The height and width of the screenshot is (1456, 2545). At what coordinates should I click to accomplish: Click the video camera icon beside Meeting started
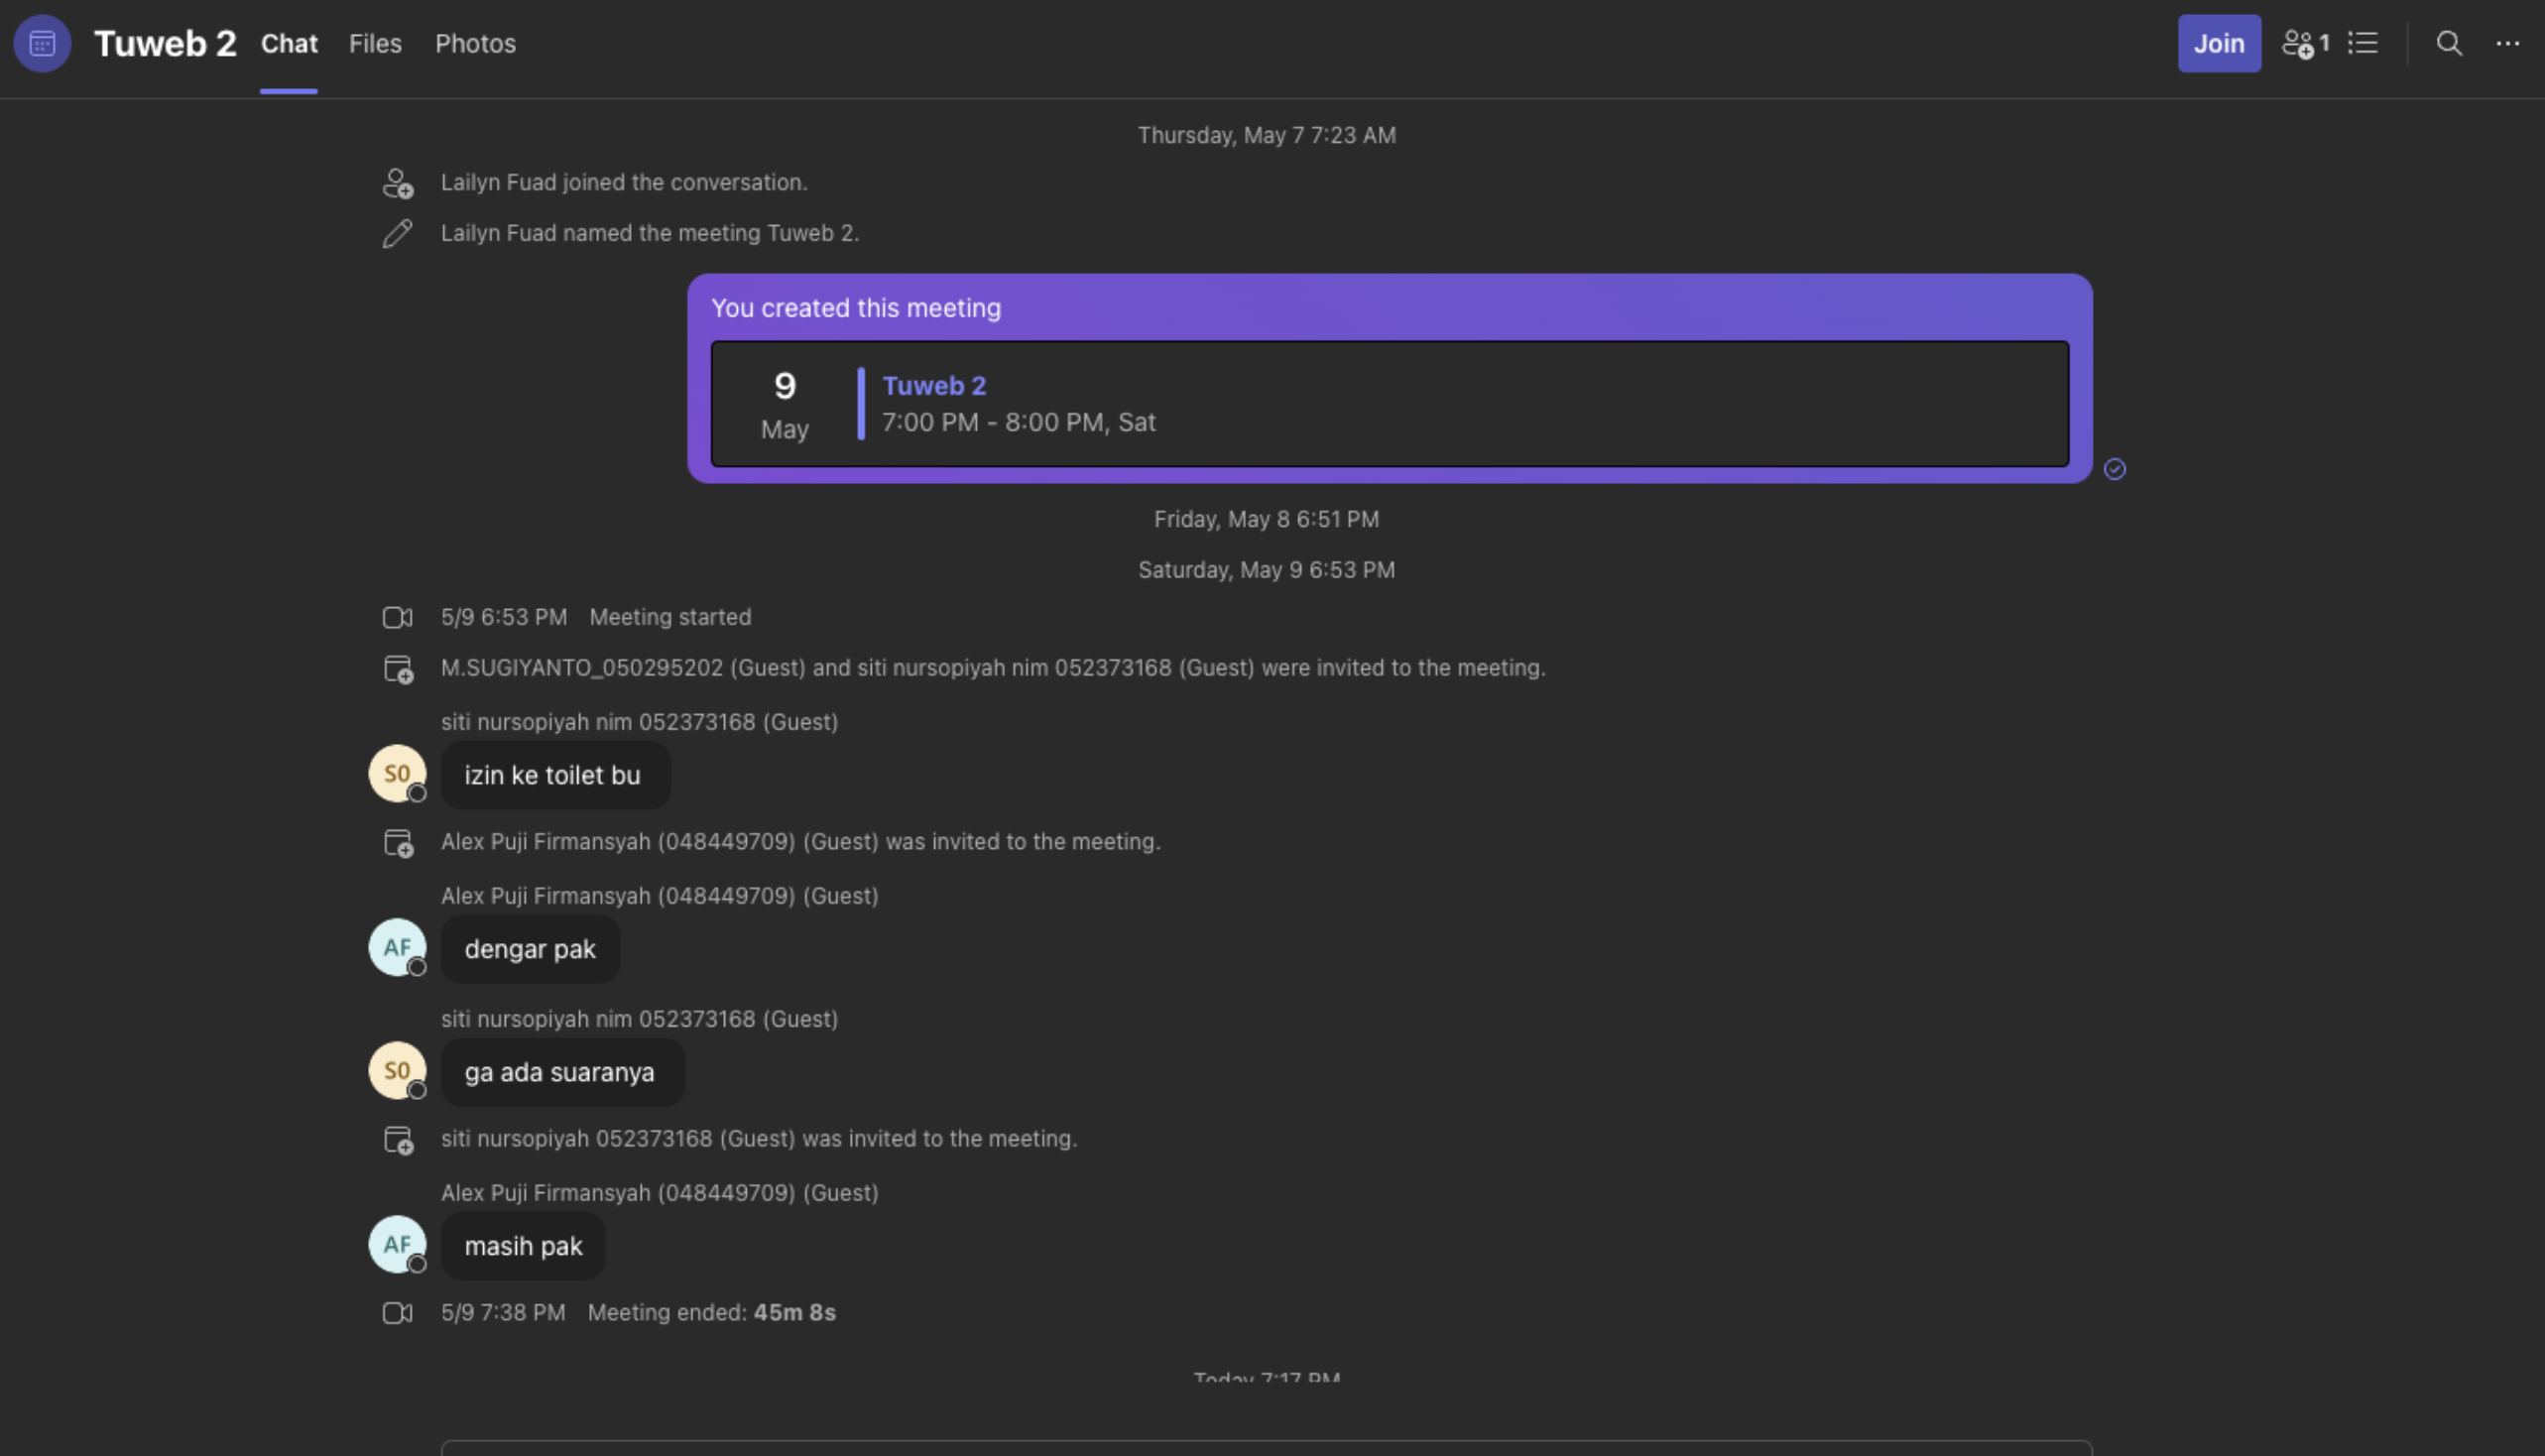397,617
